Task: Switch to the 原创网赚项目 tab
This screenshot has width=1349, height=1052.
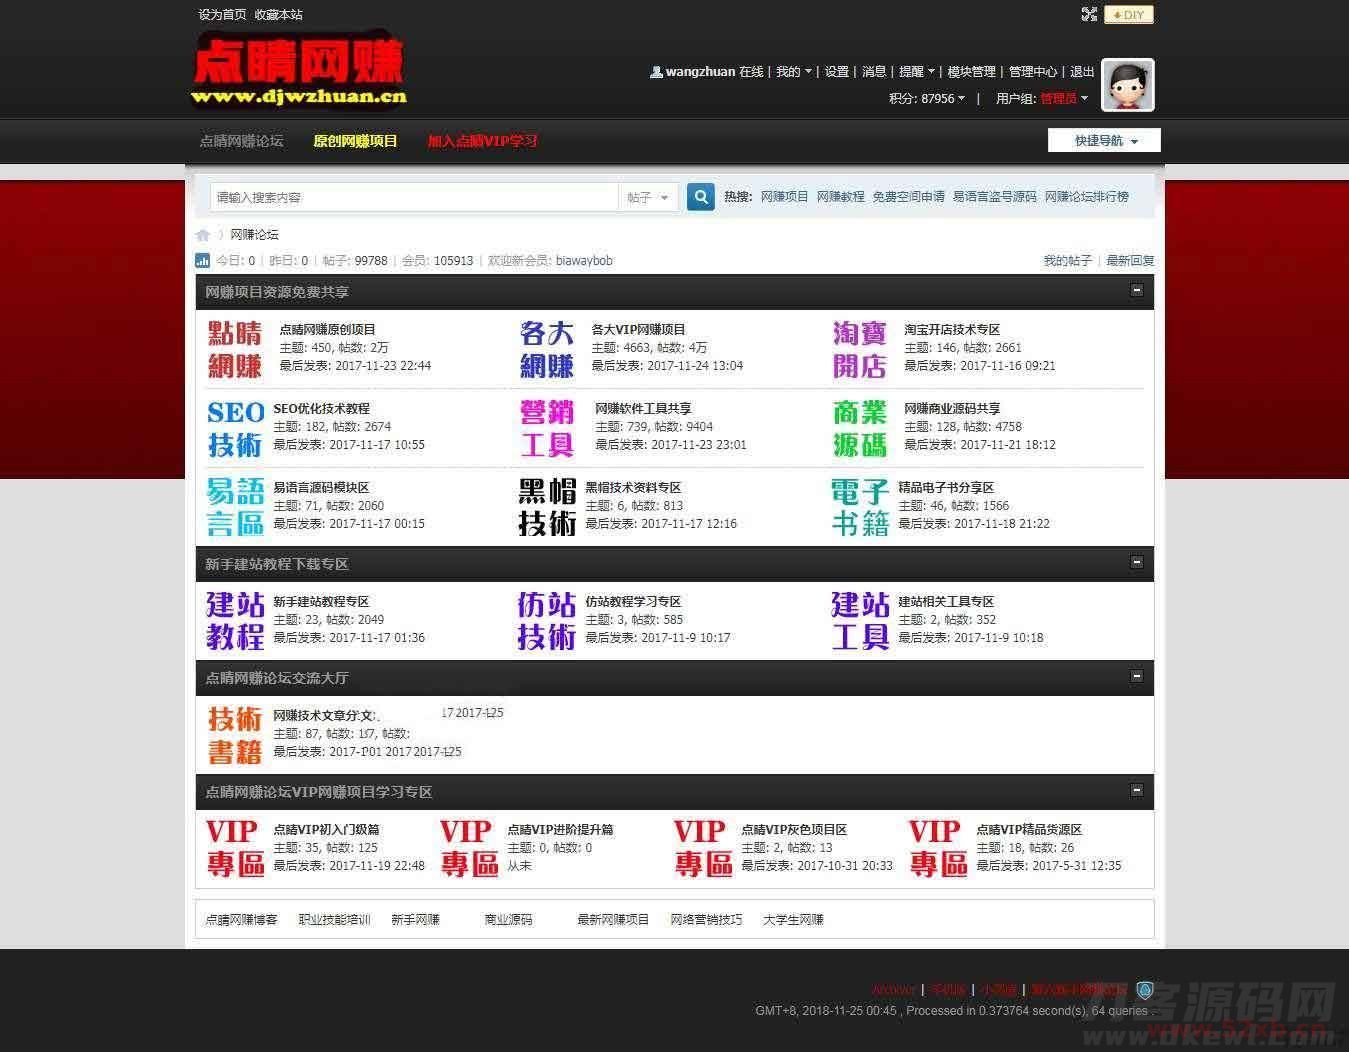Action: point(355,140)
